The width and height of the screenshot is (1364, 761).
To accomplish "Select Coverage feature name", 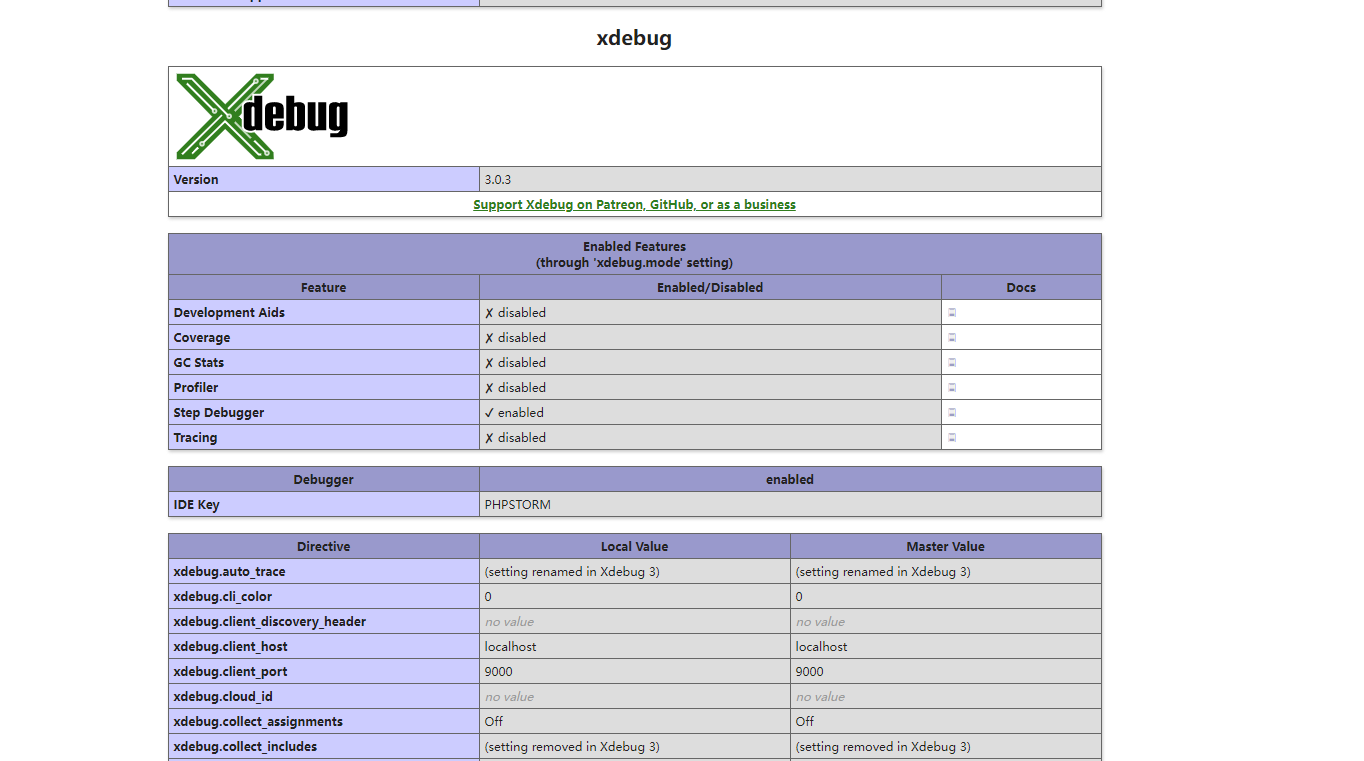I will tap(202, 338).
